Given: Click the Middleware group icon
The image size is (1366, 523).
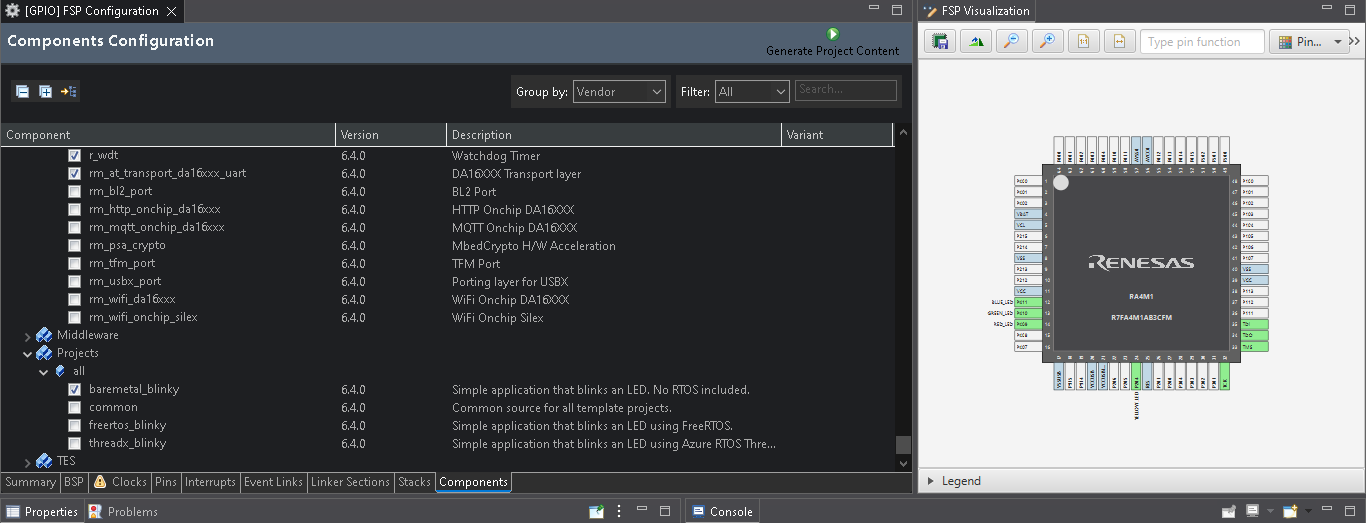Looking at the screenshot, I should 44,335.
